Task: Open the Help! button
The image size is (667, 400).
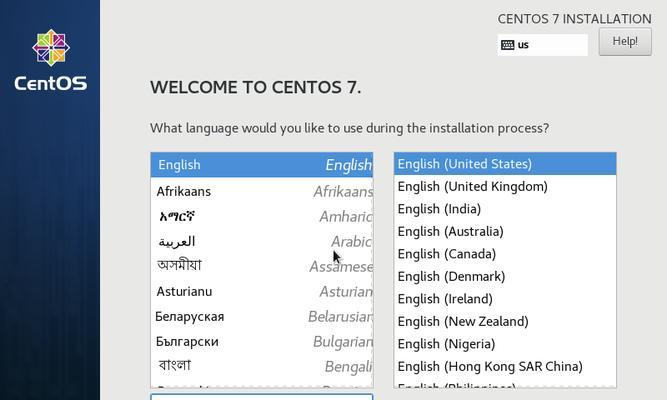Action: point(625,42)
